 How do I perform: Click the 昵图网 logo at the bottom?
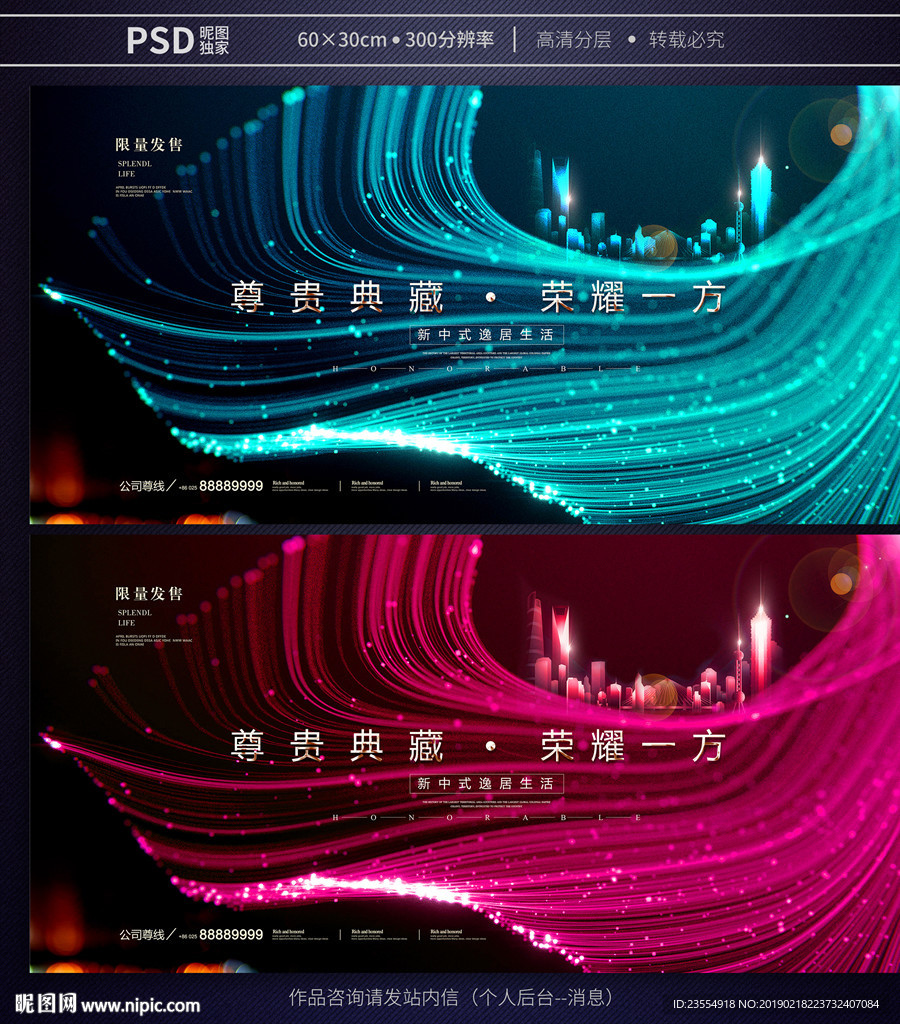pyautogui.click(x=46, y=1004)
